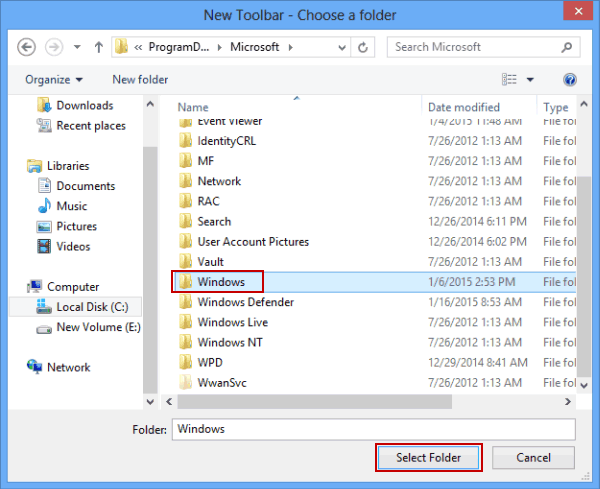
Task: Select Network in the navigation pane
Action: click(x=59, y=367)
